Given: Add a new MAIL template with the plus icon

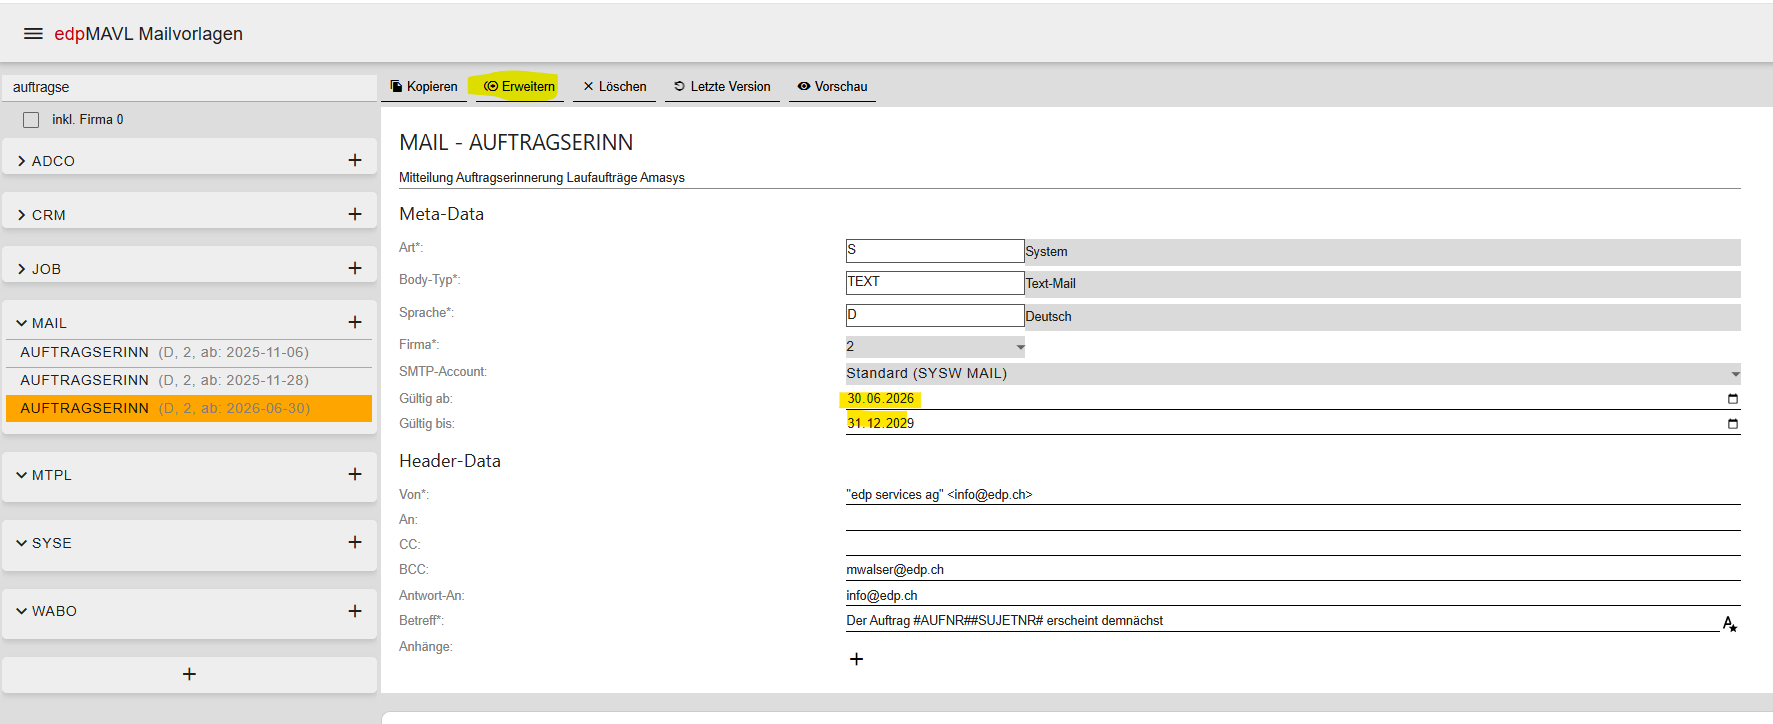Looking at the screenshot, I should coord(355,322).
